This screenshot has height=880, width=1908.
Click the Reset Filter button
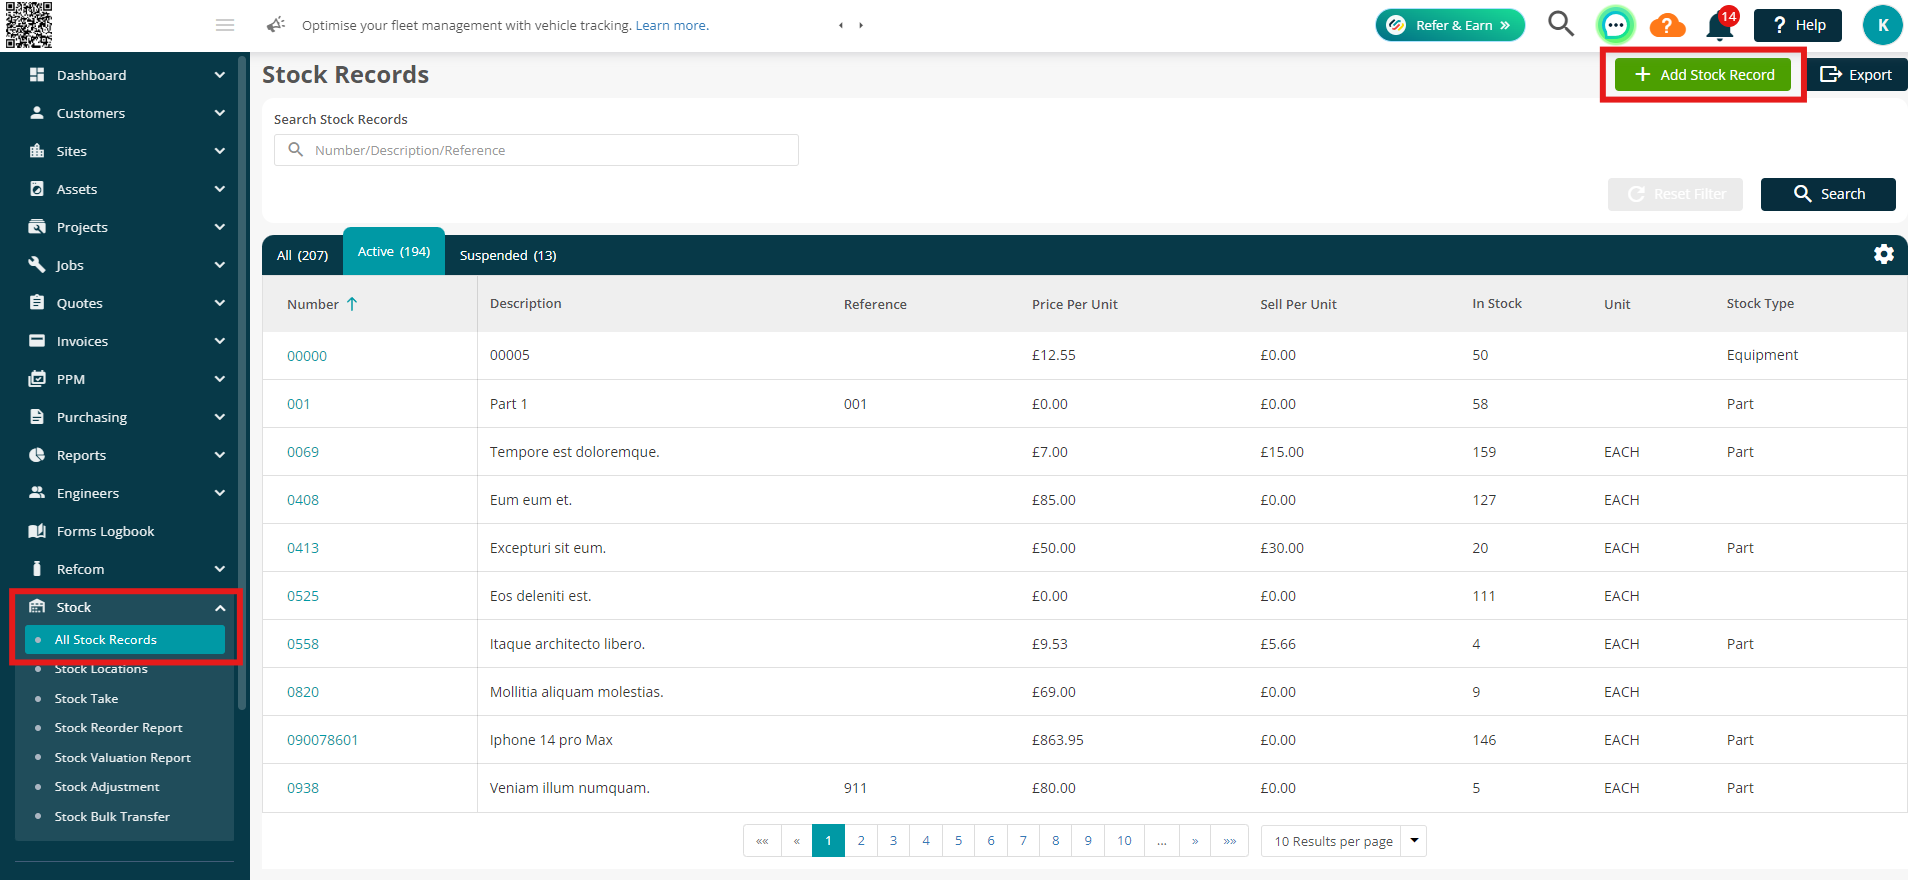pyautogui.click(x=1675, y=194)
